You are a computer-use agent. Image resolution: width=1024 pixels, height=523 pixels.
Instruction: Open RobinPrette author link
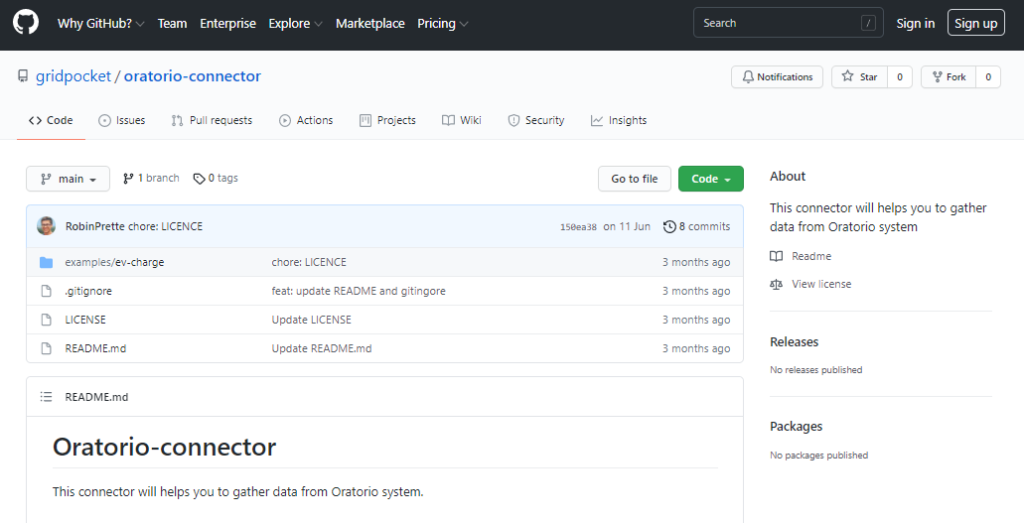pyautogui.click(x=95, y=227)
